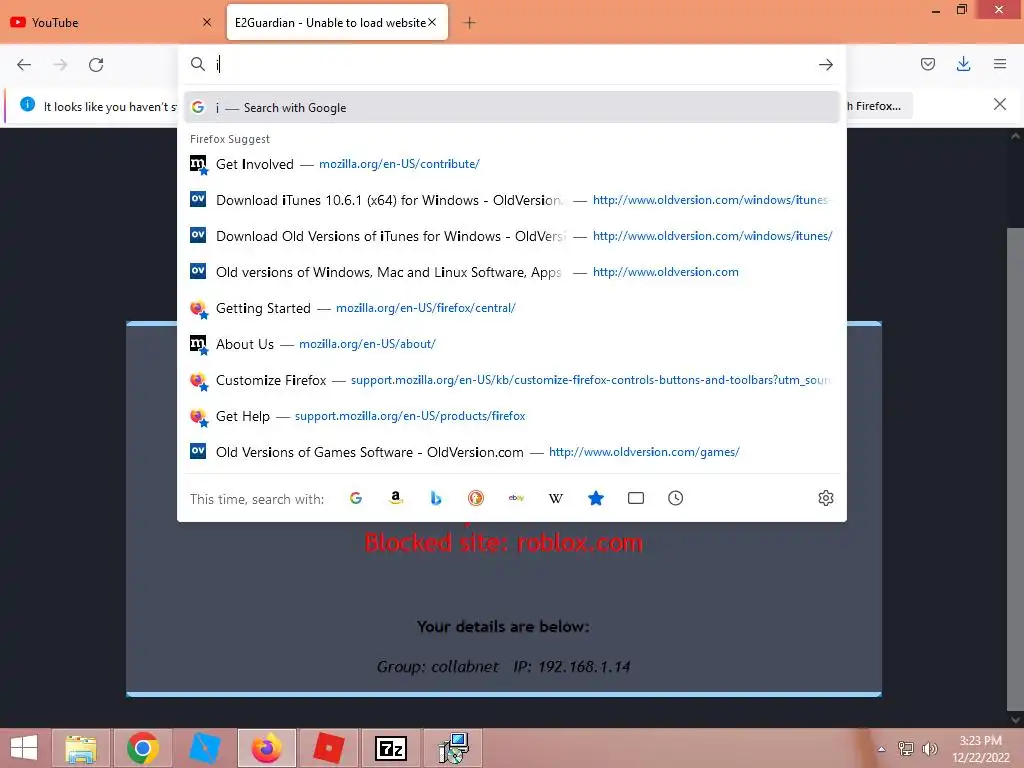Select About Us suggestion
The height and width of the screenshot is (768, 1024).
click(x=511, y=344)
